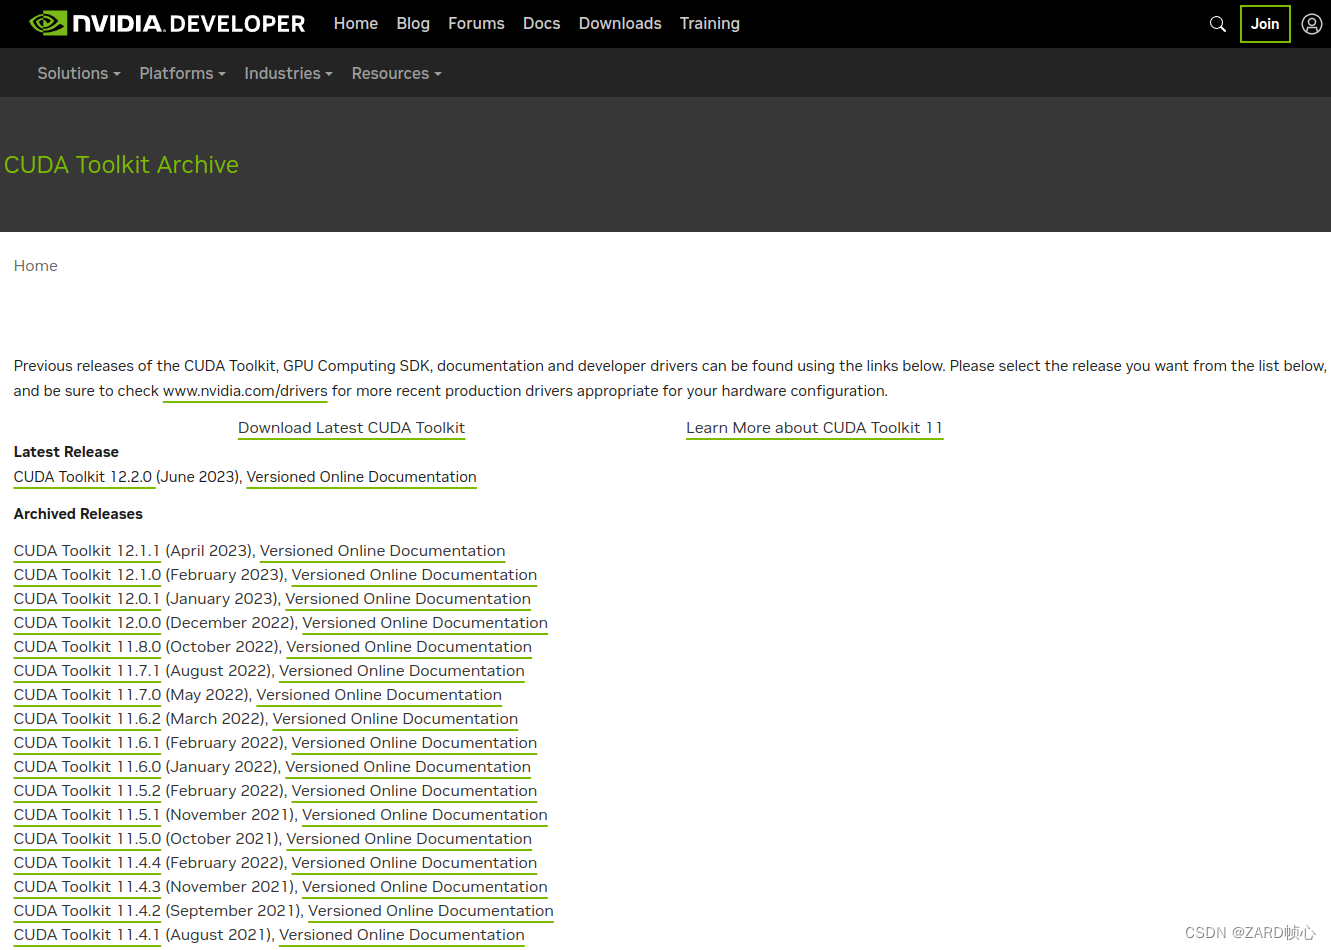The image size is (1331, 950).
Task: Open documentation link for May 2022 release
Action: (379, 695)
